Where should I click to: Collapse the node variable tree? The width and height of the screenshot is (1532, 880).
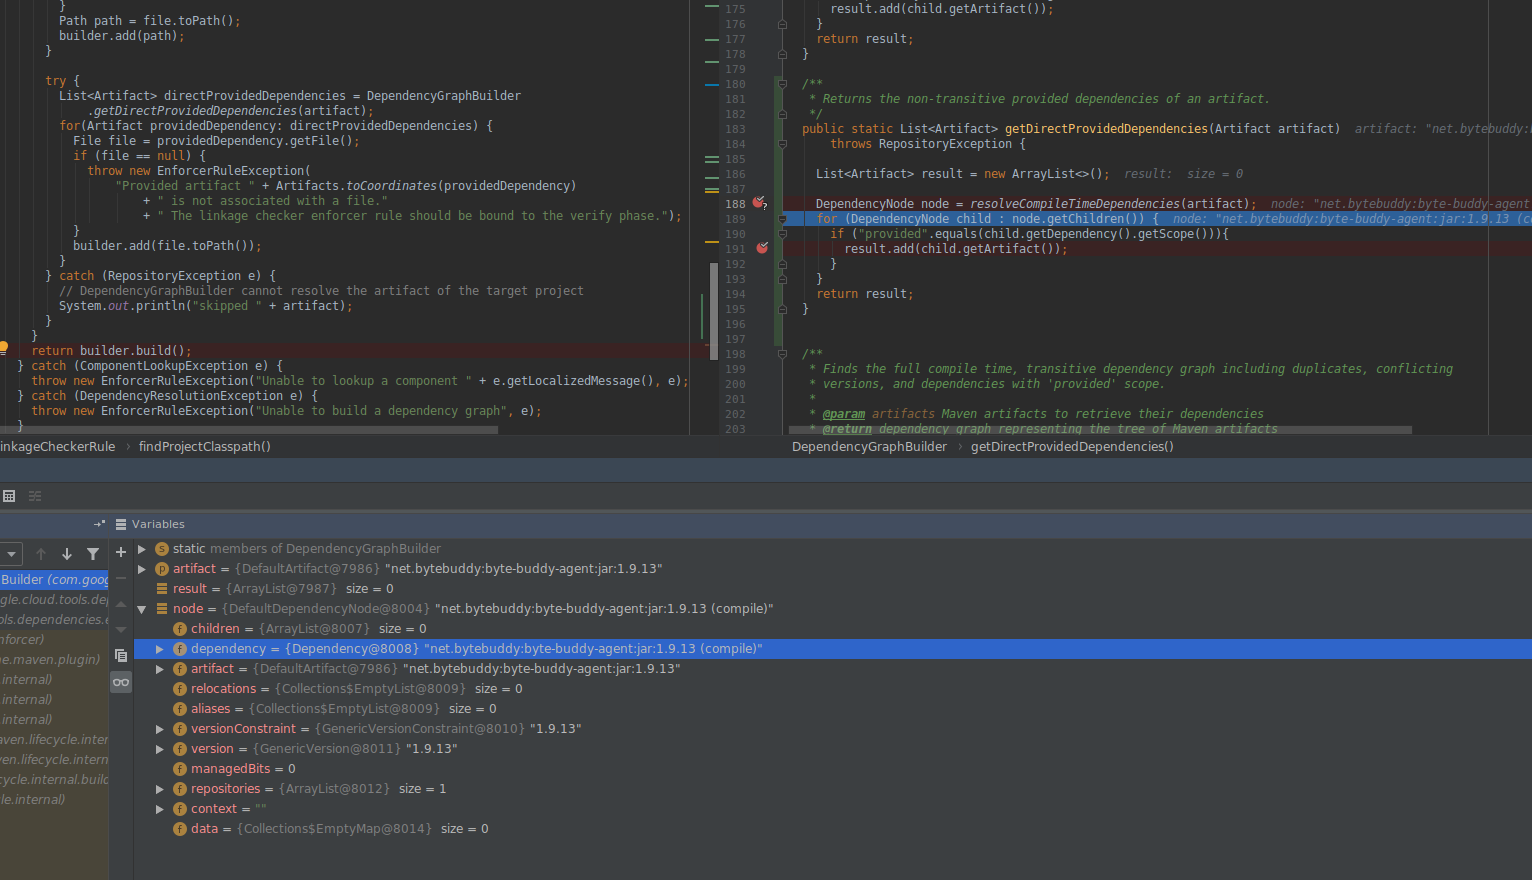pyautogui.click(x=141, y=608)
